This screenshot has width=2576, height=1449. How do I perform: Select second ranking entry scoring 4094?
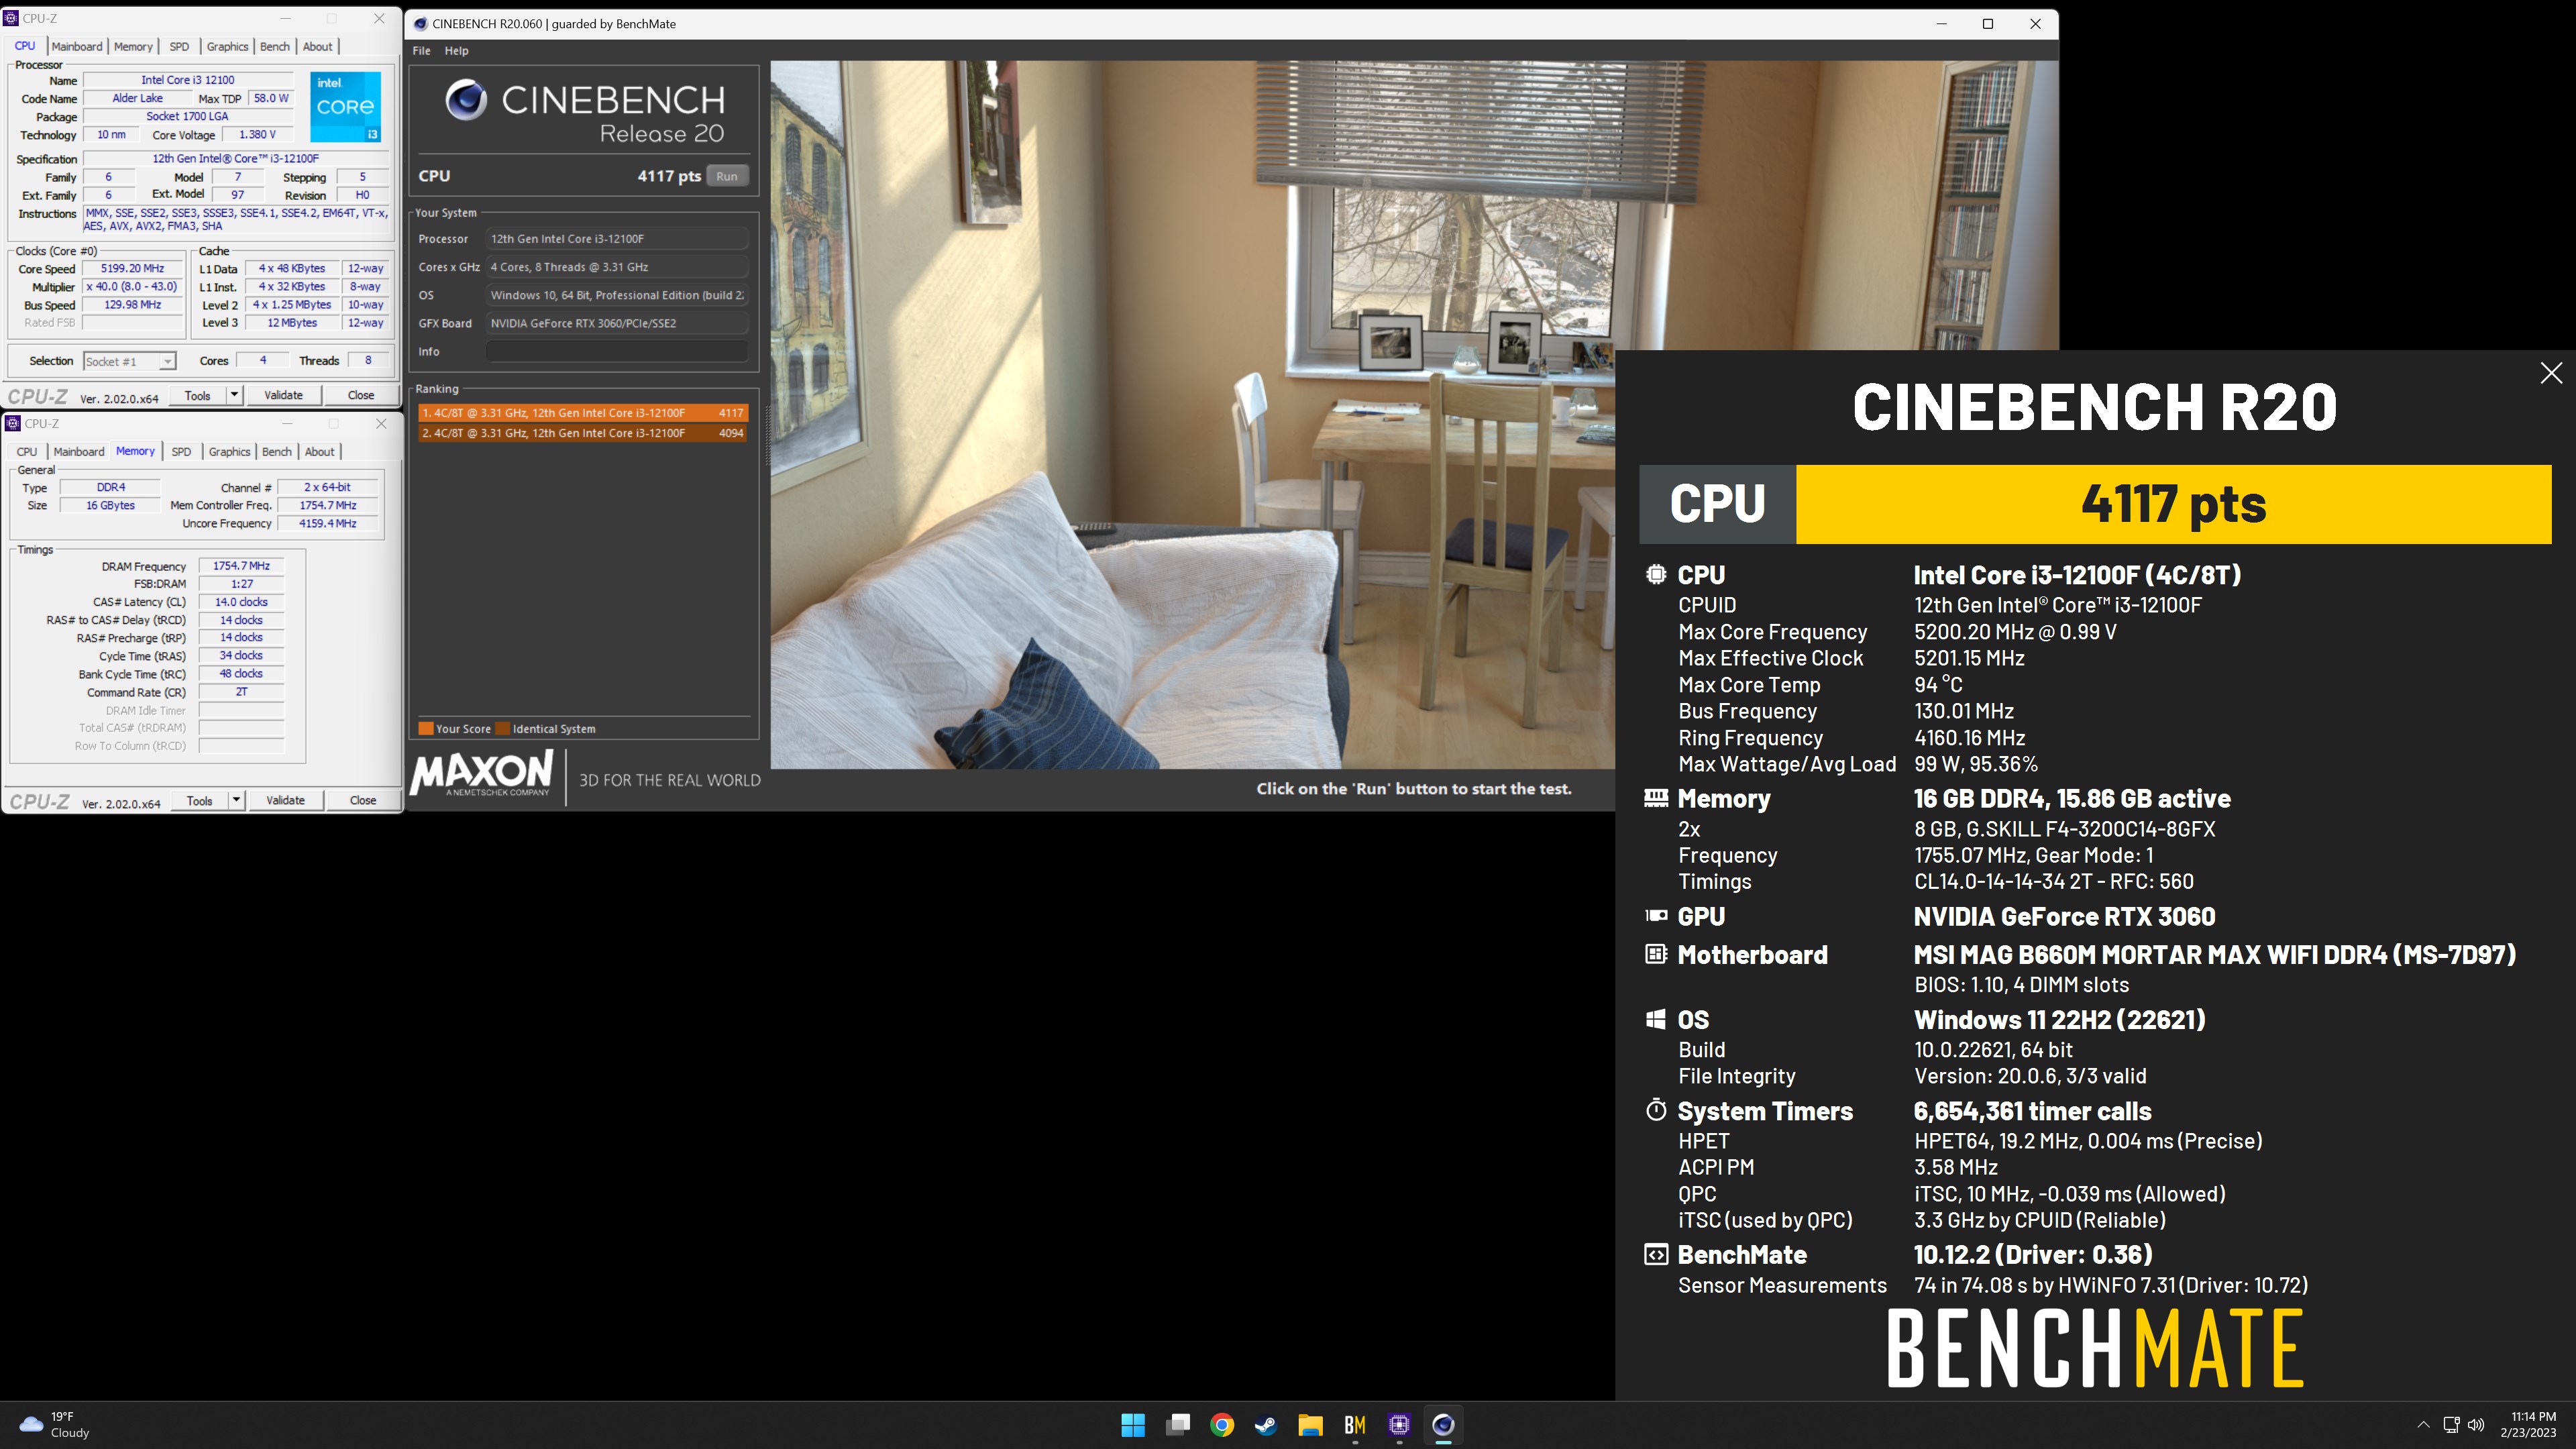tap(583, 433)
